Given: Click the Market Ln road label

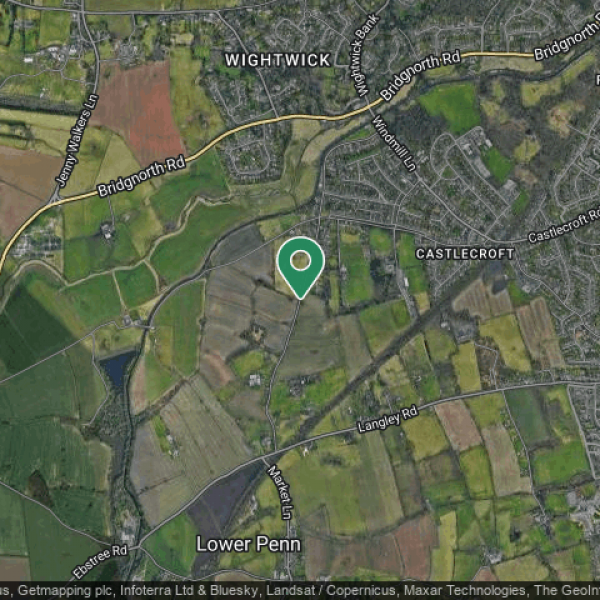Looking at the screenshot, I should point(280,492).
